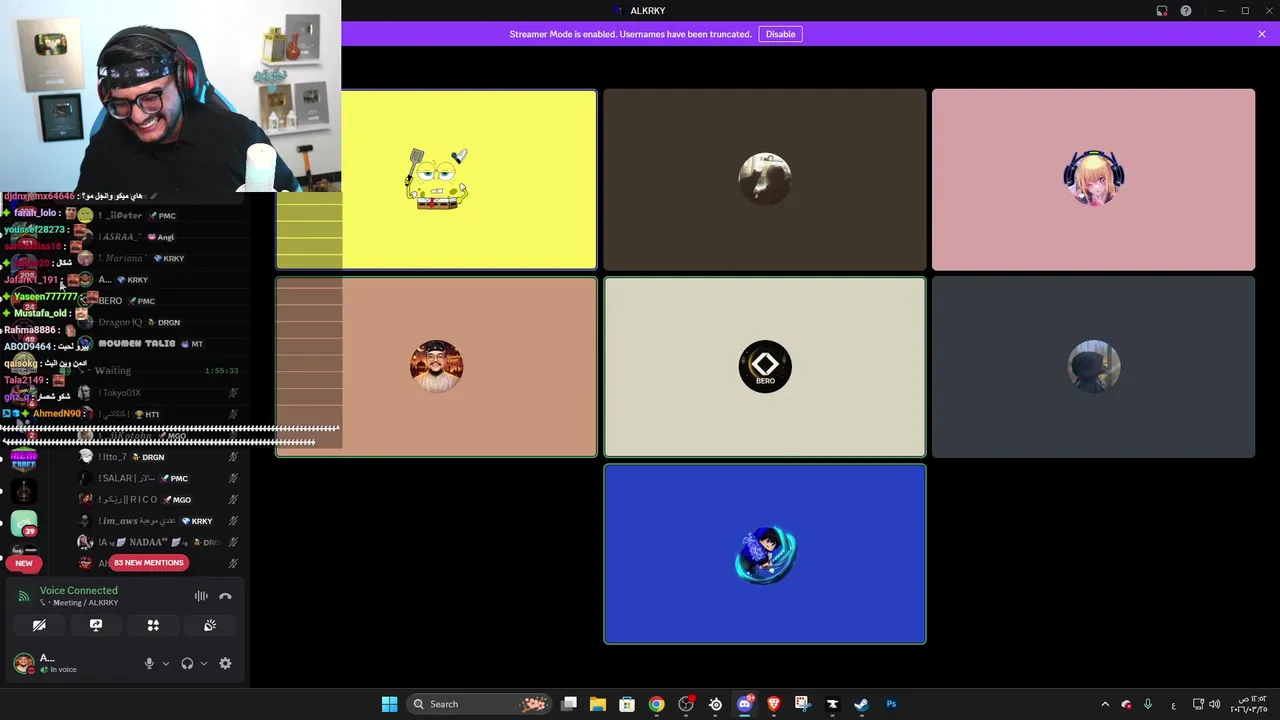Click muted mic icon beside !Itto_7
Viewport: 1280px width, 720px height.
tap(233, 457)
